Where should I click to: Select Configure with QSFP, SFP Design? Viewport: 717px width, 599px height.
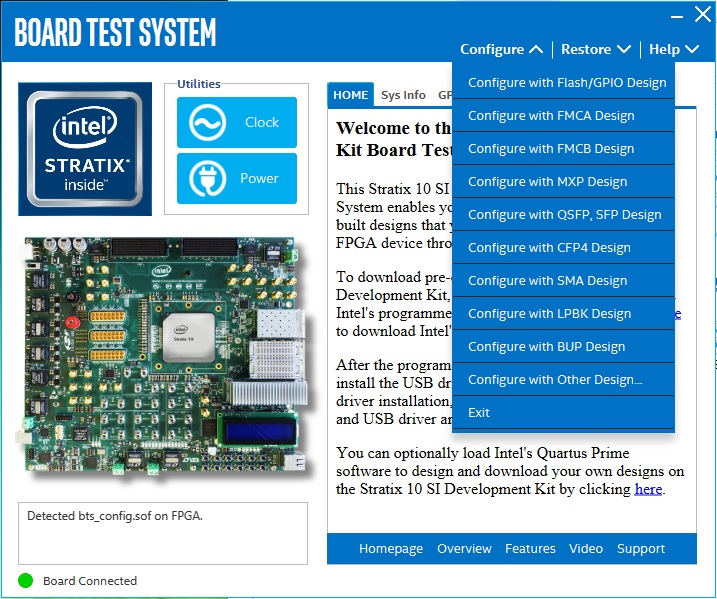point(563,214)
